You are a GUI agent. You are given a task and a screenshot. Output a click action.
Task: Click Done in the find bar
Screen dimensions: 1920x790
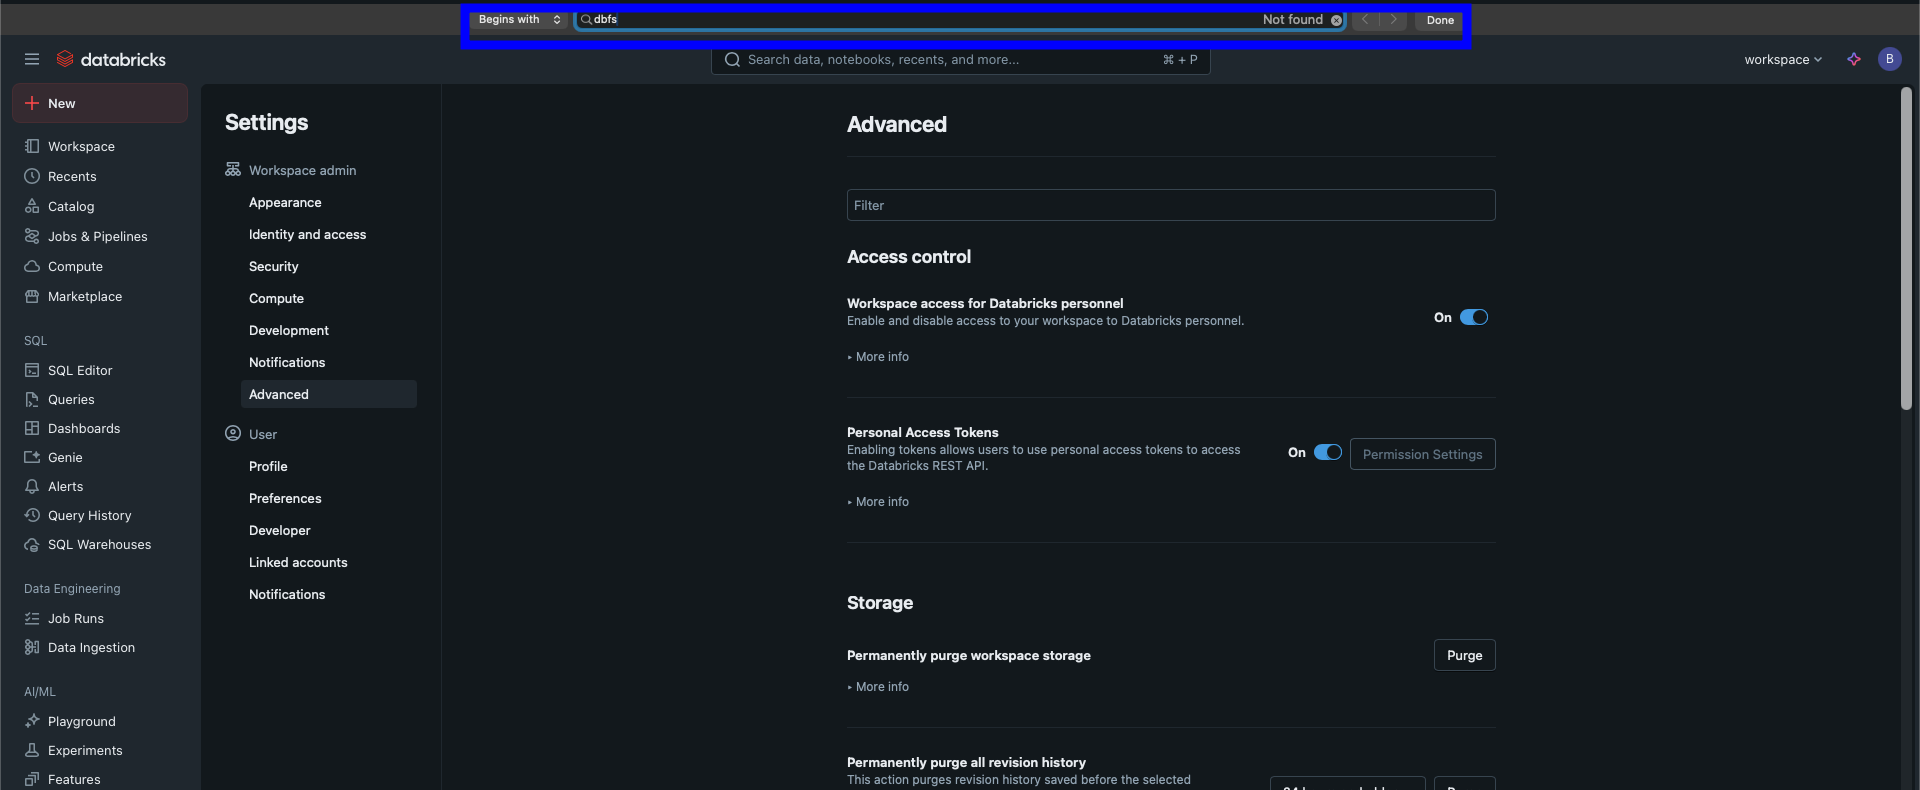tap(1440, 20)
